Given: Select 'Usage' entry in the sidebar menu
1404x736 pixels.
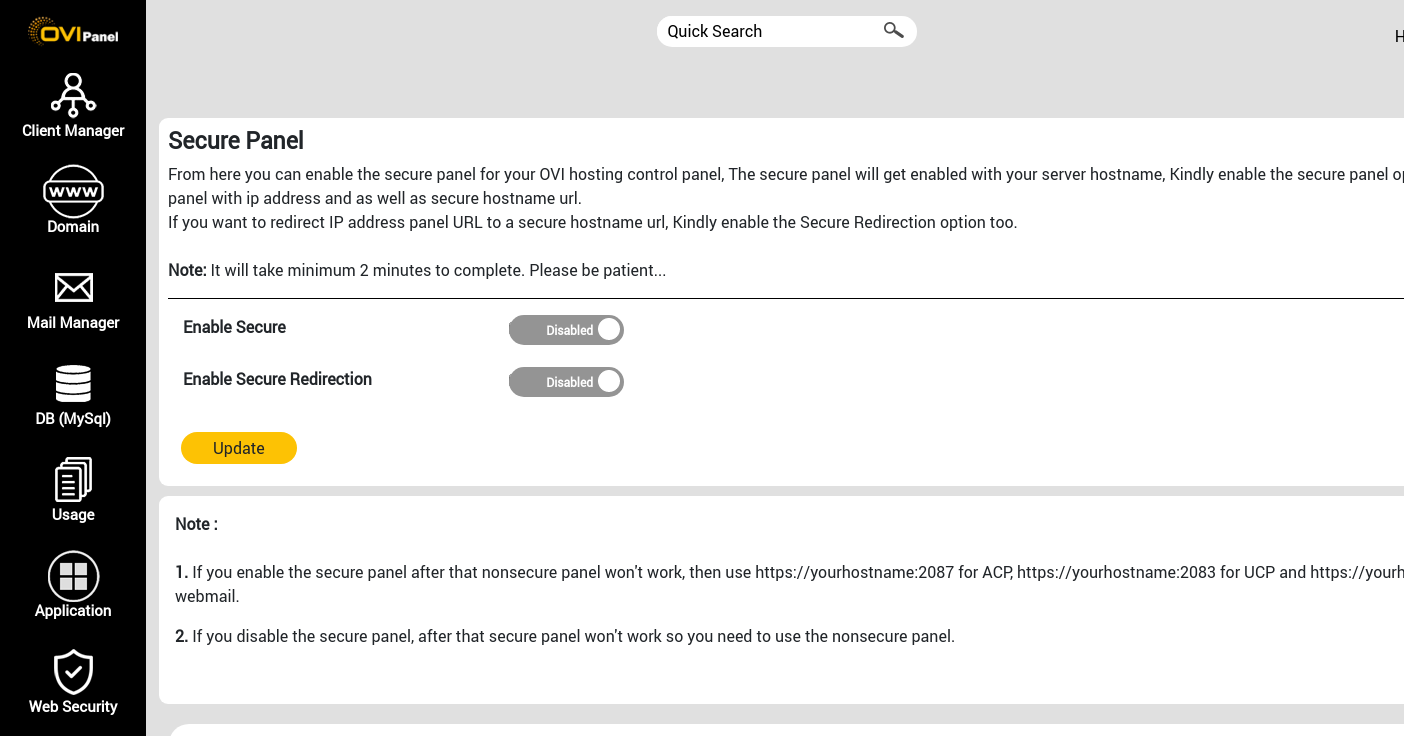Looking at the screenshot, I should [x=73, y=514].
